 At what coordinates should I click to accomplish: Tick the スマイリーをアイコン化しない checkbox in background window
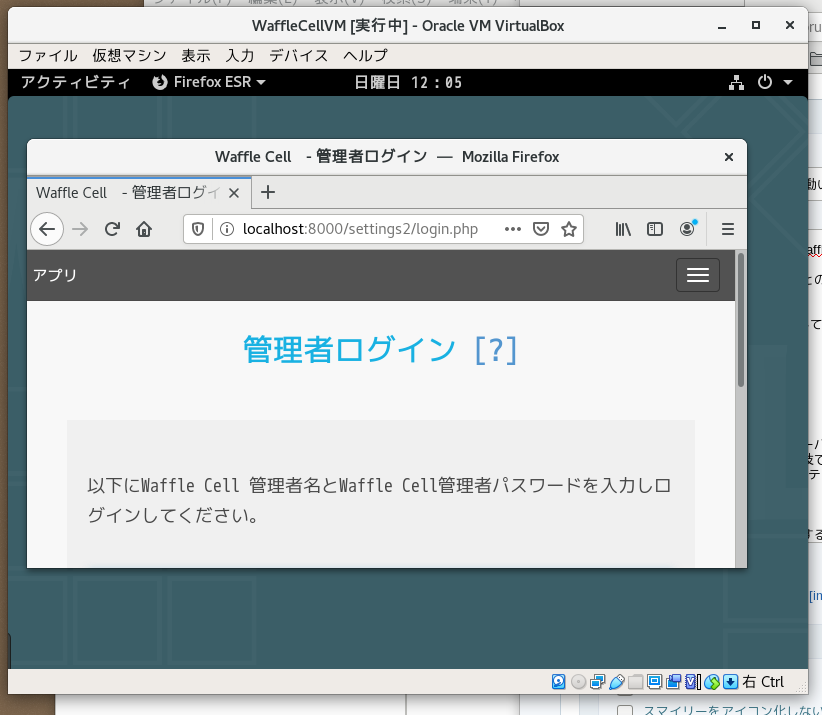pyautogui.click(x=625, y=710)
